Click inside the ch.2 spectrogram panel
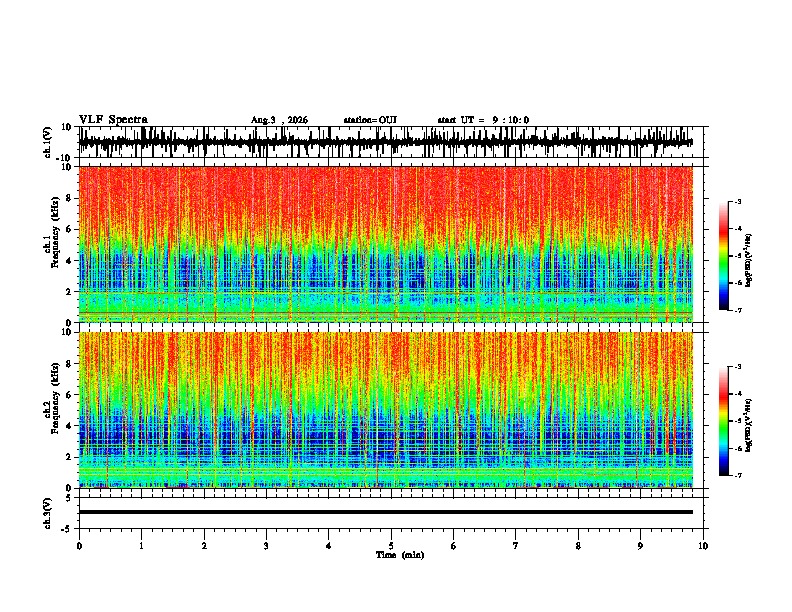This screenshot has height=612, width=792. click(x=386, y=410)
